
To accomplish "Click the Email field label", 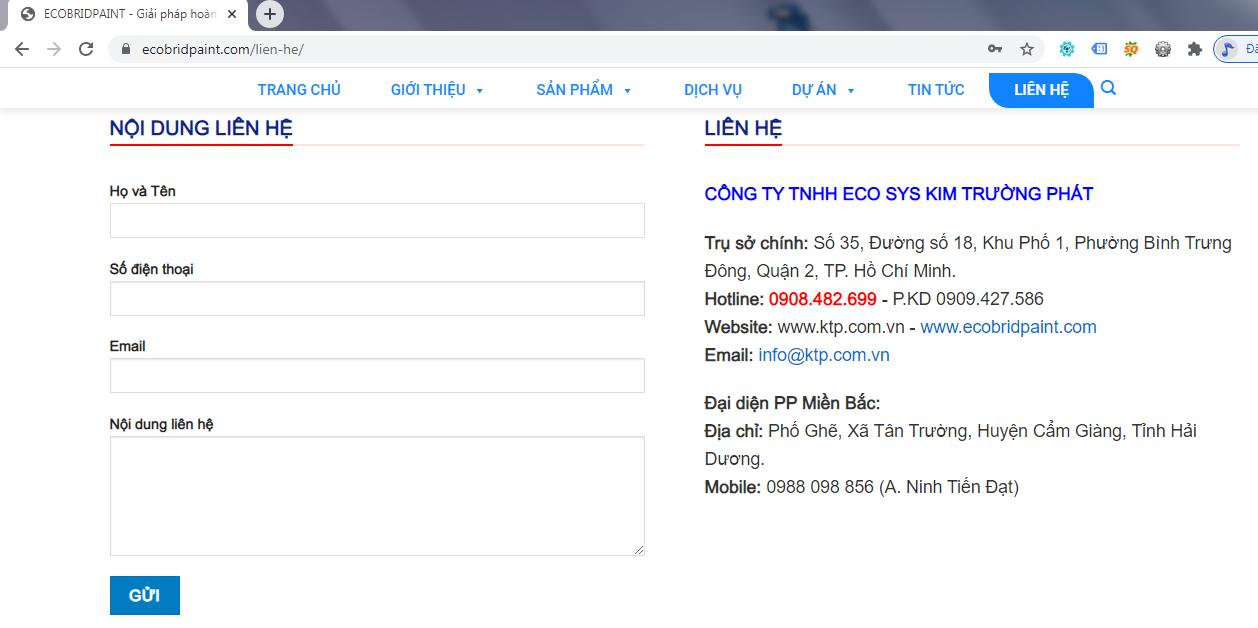I will tap(128, 346).
